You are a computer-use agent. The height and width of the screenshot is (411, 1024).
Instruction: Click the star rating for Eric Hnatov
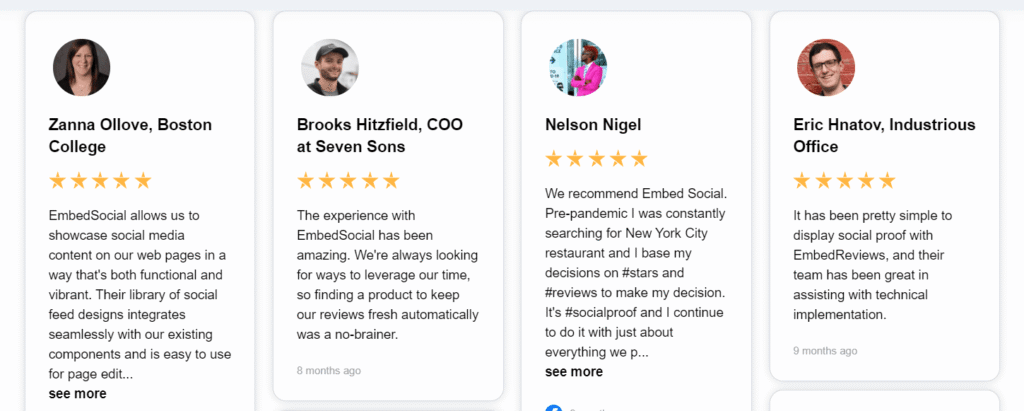pyautogui.click(x=844, y=181)
